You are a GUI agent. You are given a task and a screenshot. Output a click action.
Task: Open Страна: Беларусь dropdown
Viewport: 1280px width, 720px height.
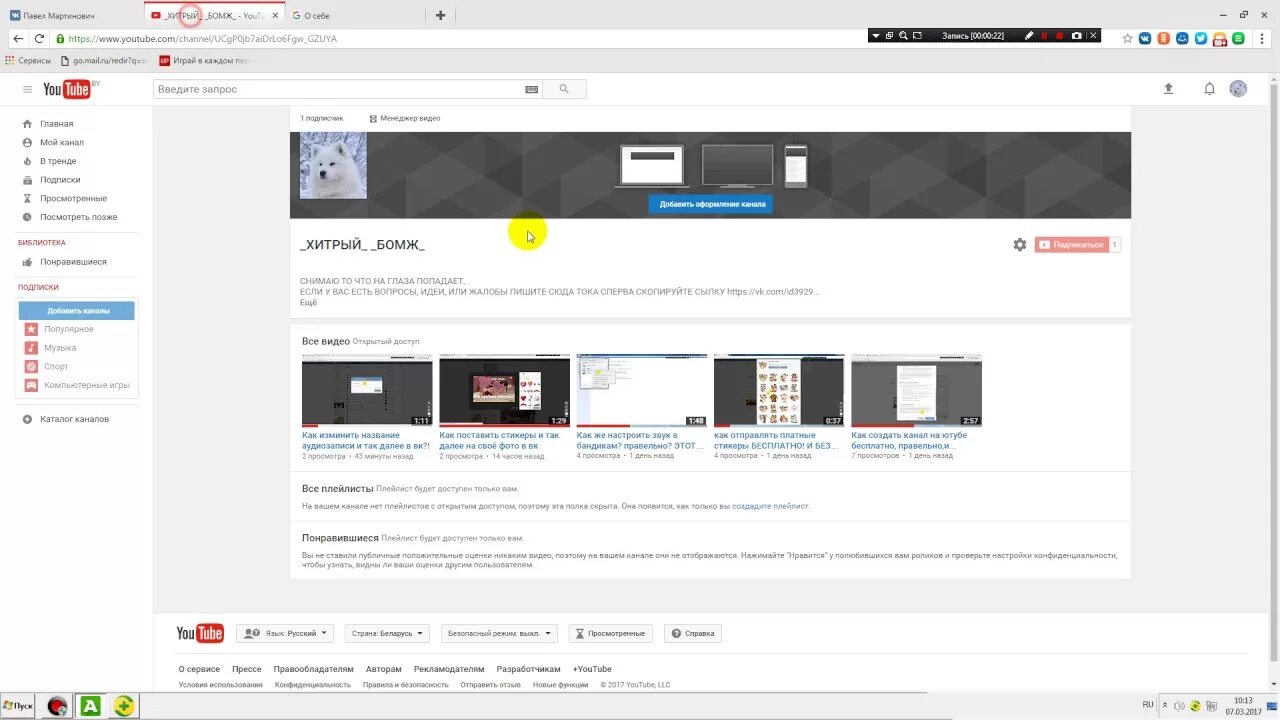coord(387,633)
